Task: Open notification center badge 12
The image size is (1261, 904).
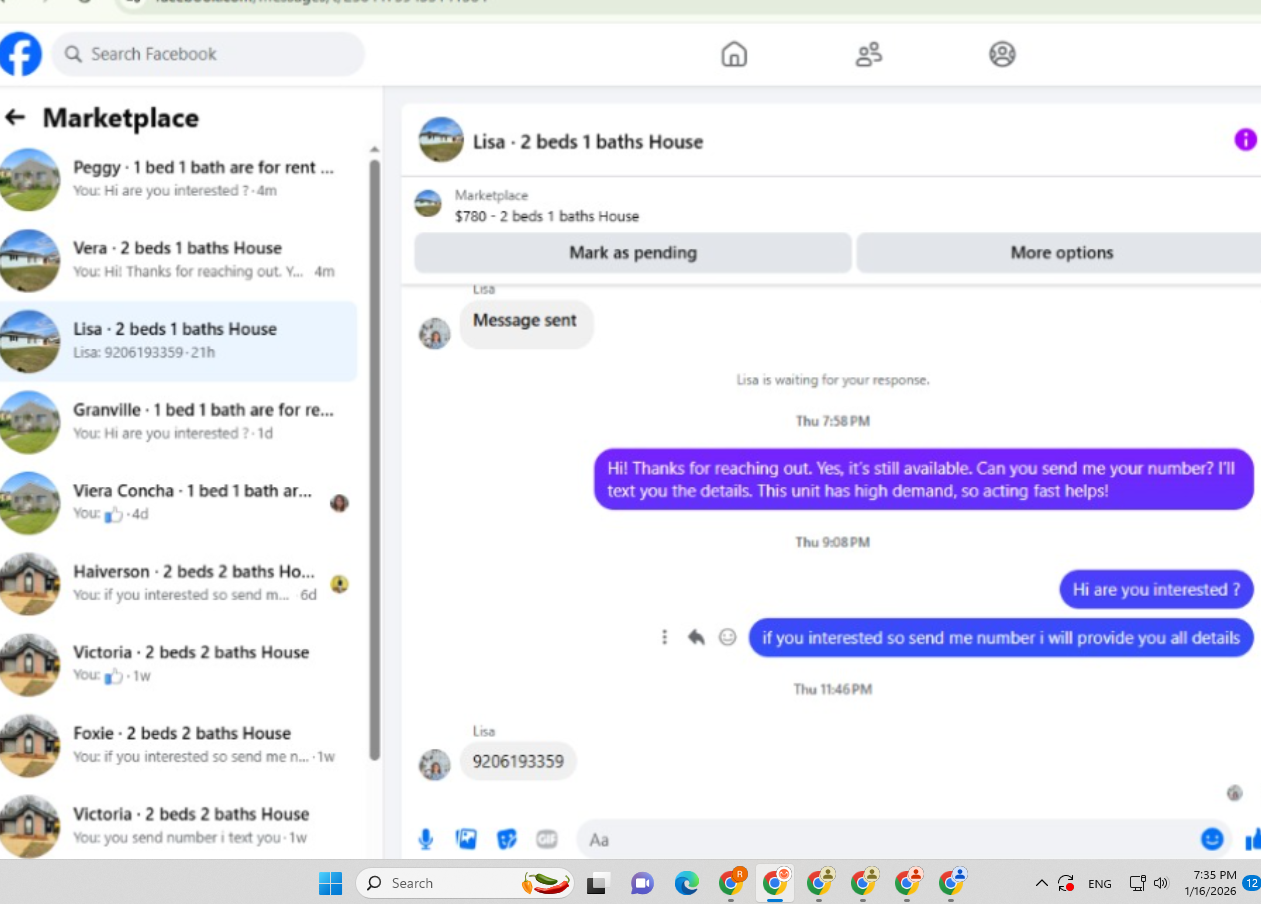Action: coord(1251,883)
